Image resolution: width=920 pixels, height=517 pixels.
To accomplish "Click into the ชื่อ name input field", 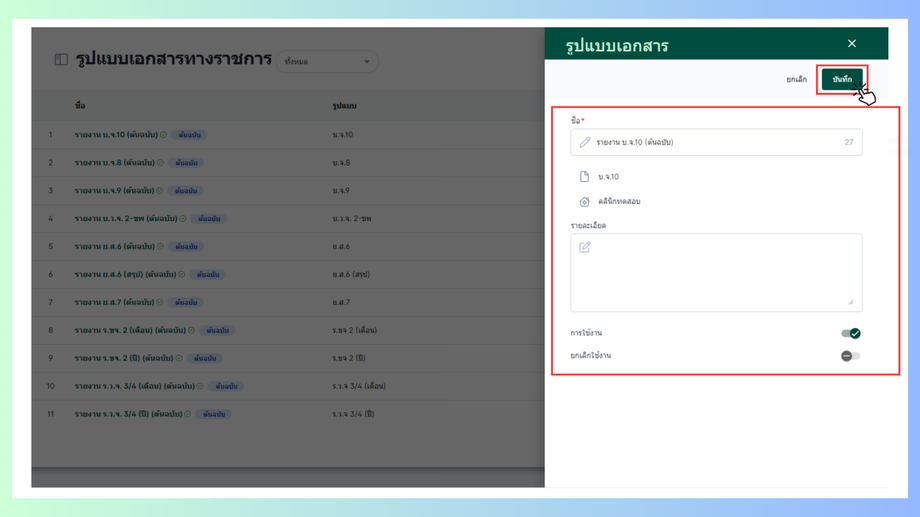I will click(x=716, y=142).
